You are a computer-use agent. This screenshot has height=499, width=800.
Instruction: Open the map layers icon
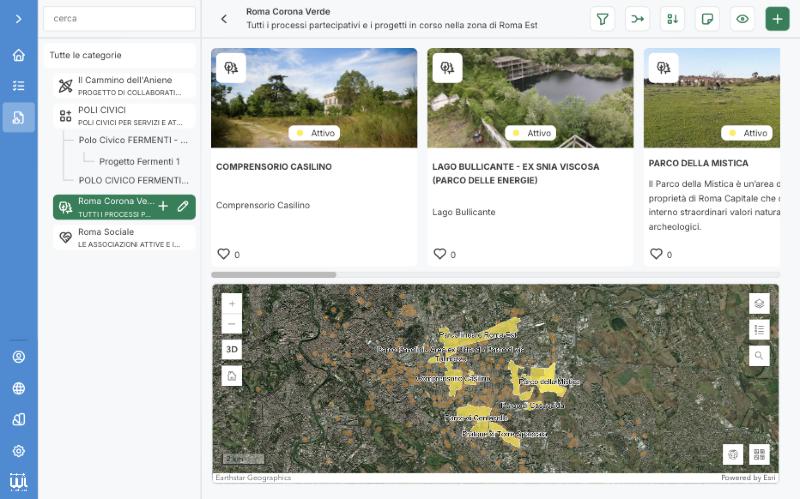point(759,304)
